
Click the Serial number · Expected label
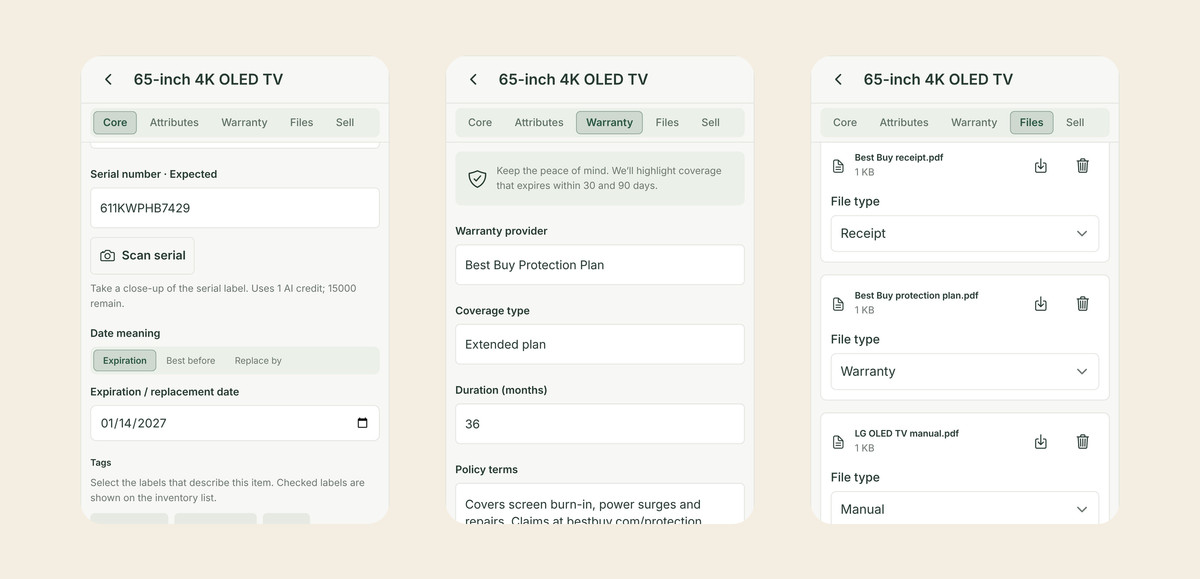coord(153,174)
